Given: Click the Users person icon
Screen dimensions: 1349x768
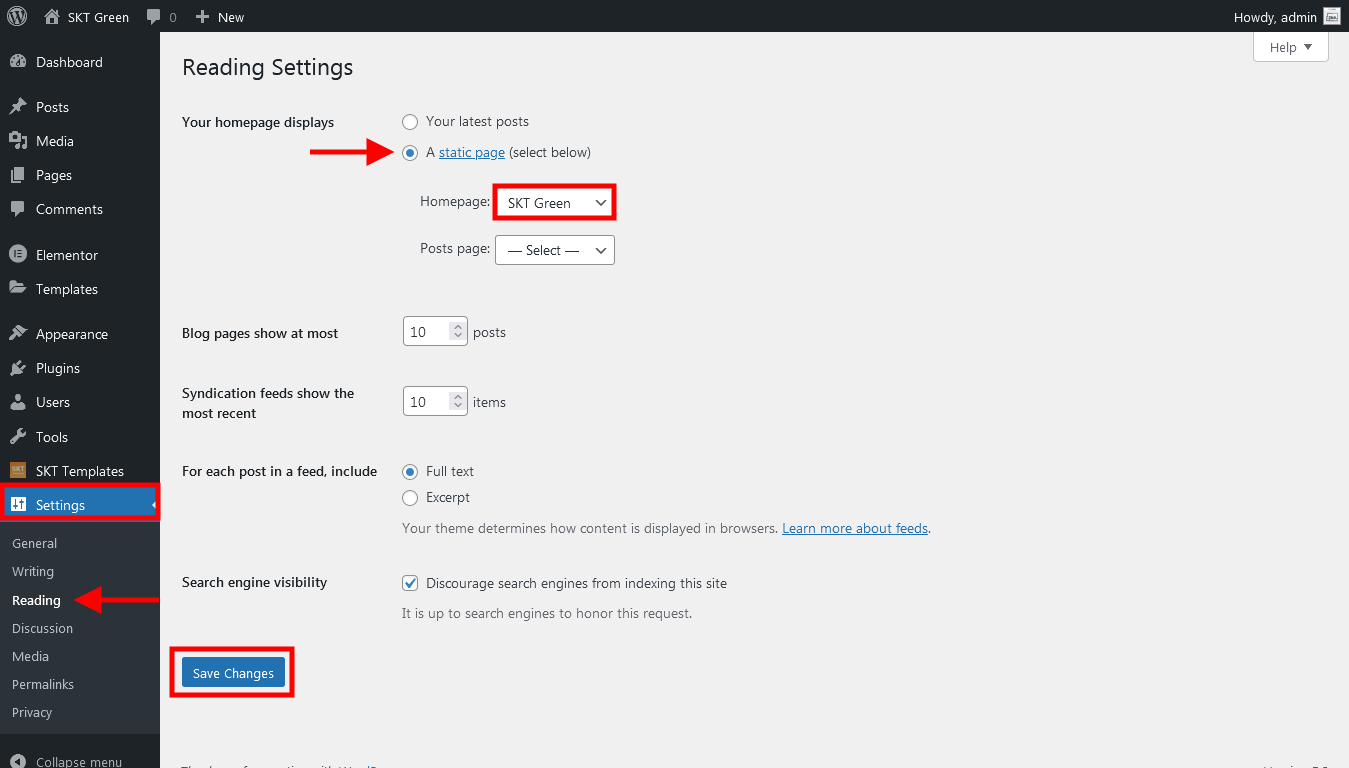Looking at the screenshot, I should 18,402.
